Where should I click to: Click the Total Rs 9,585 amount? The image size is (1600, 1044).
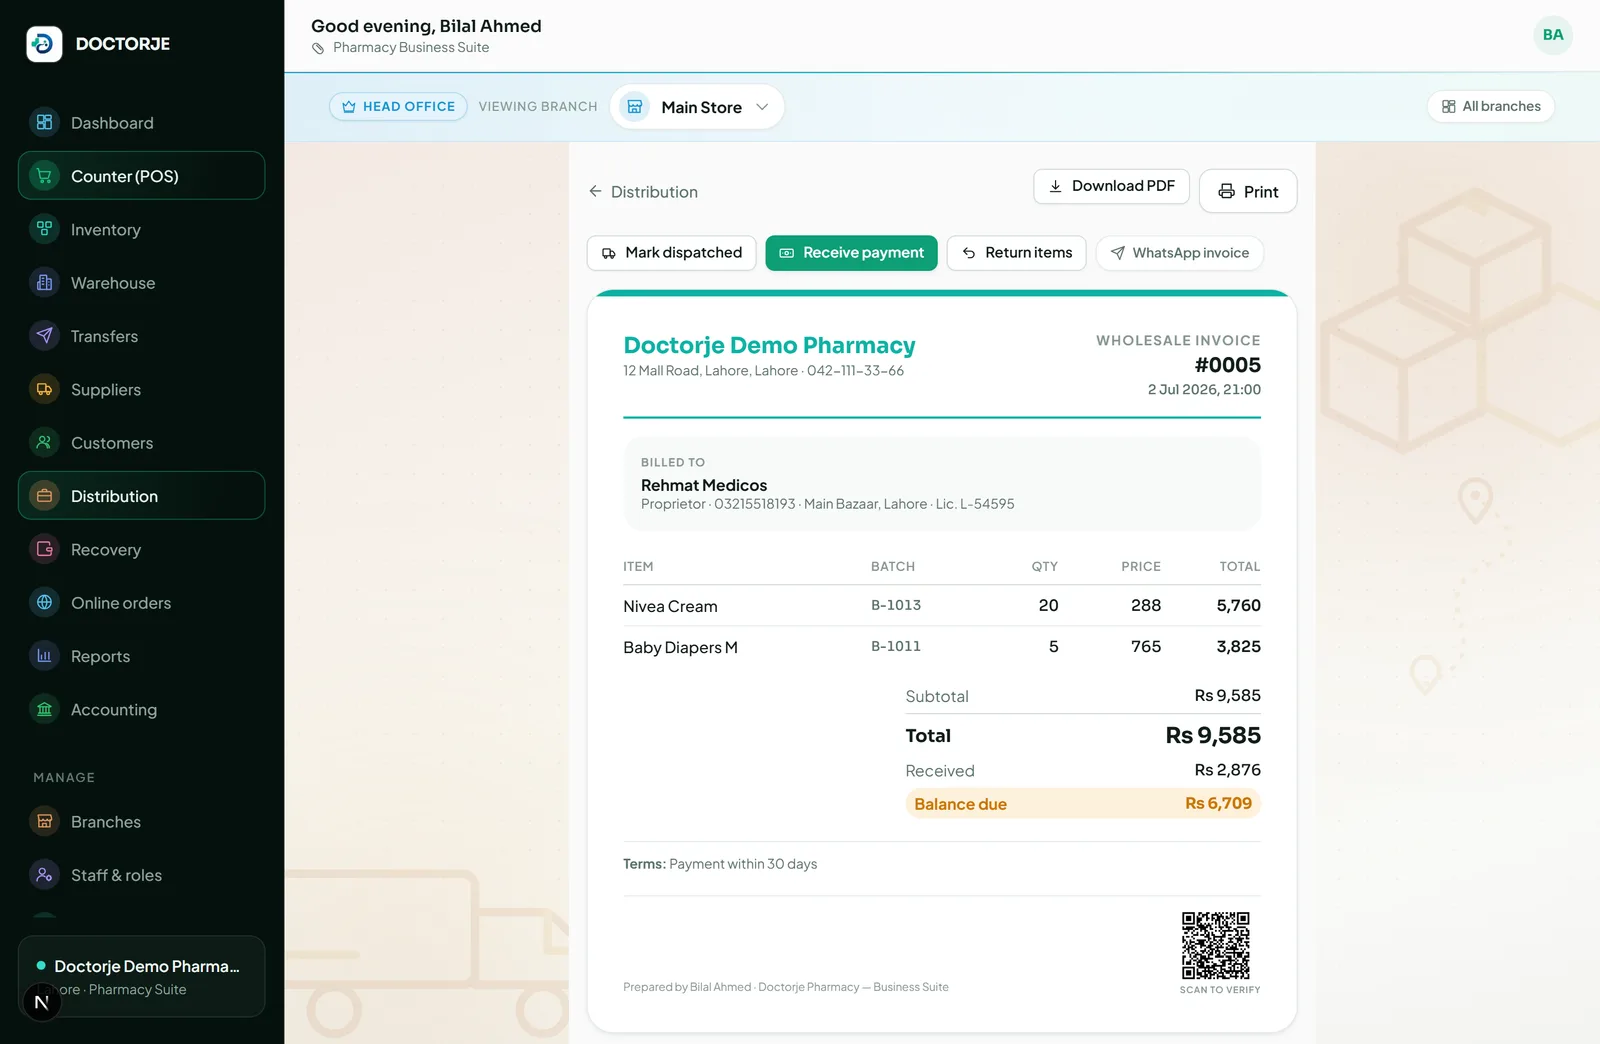[x=1213, y=736]
